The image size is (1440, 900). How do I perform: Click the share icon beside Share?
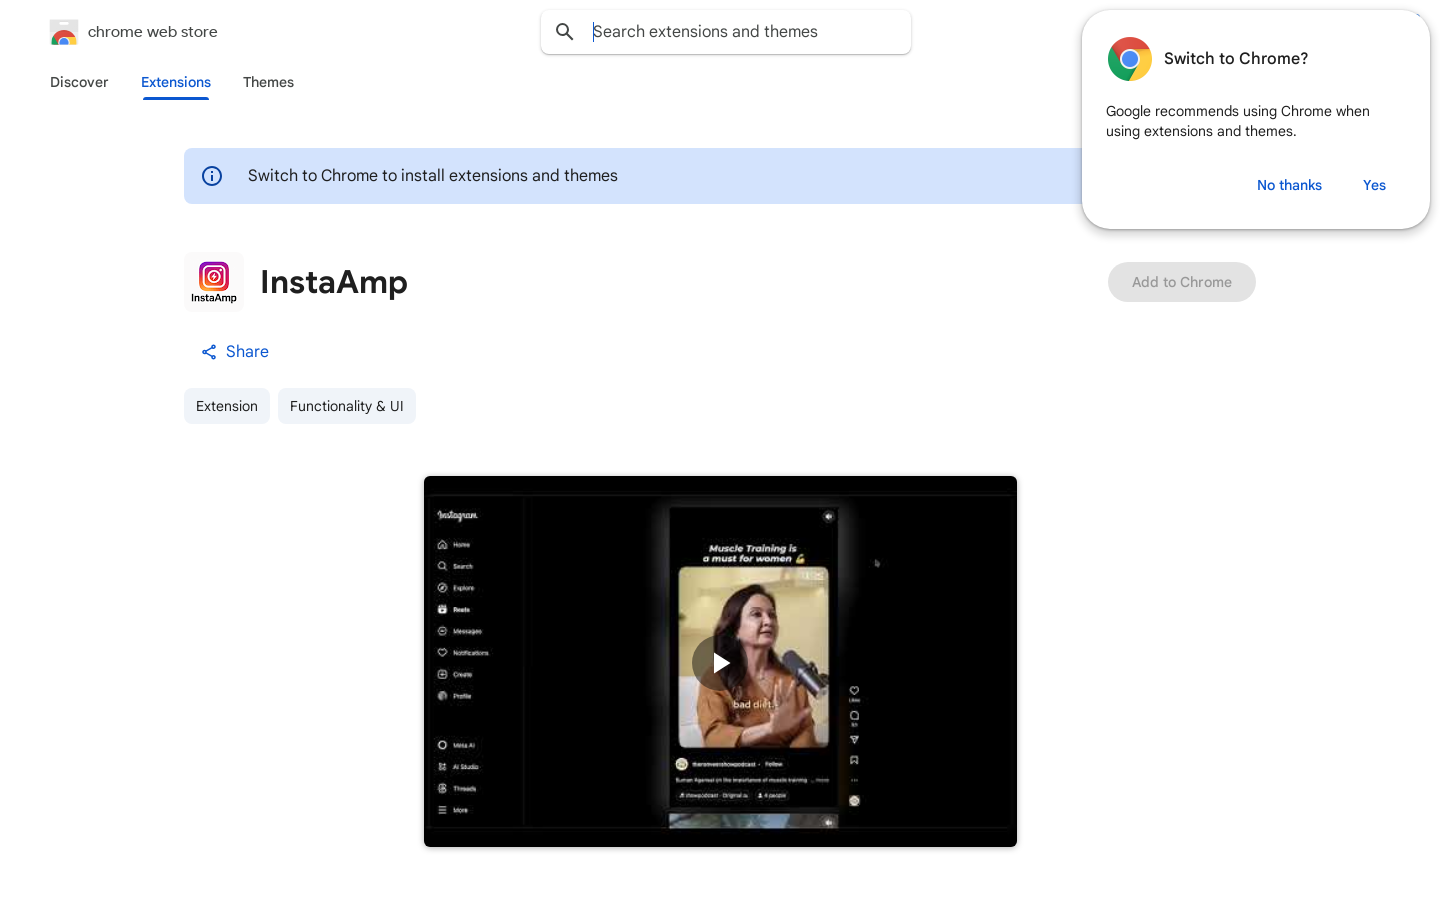pos(209,352)
